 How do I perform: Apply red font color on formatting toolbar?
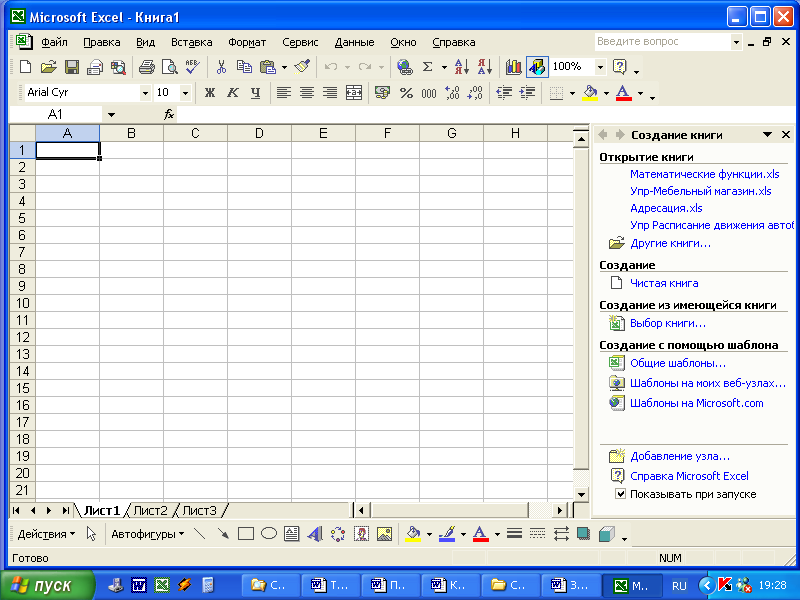click(x=623, y=93)
